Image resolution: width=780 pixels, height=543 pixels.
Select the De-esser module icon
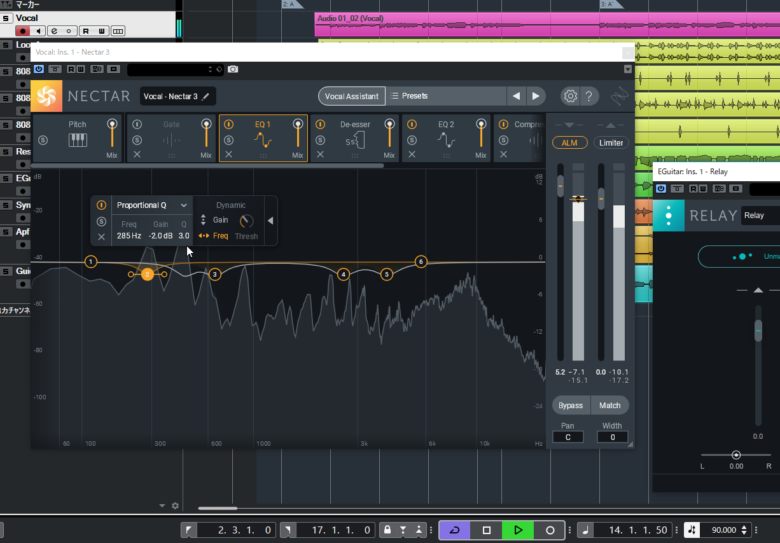(x=355, y=141)
